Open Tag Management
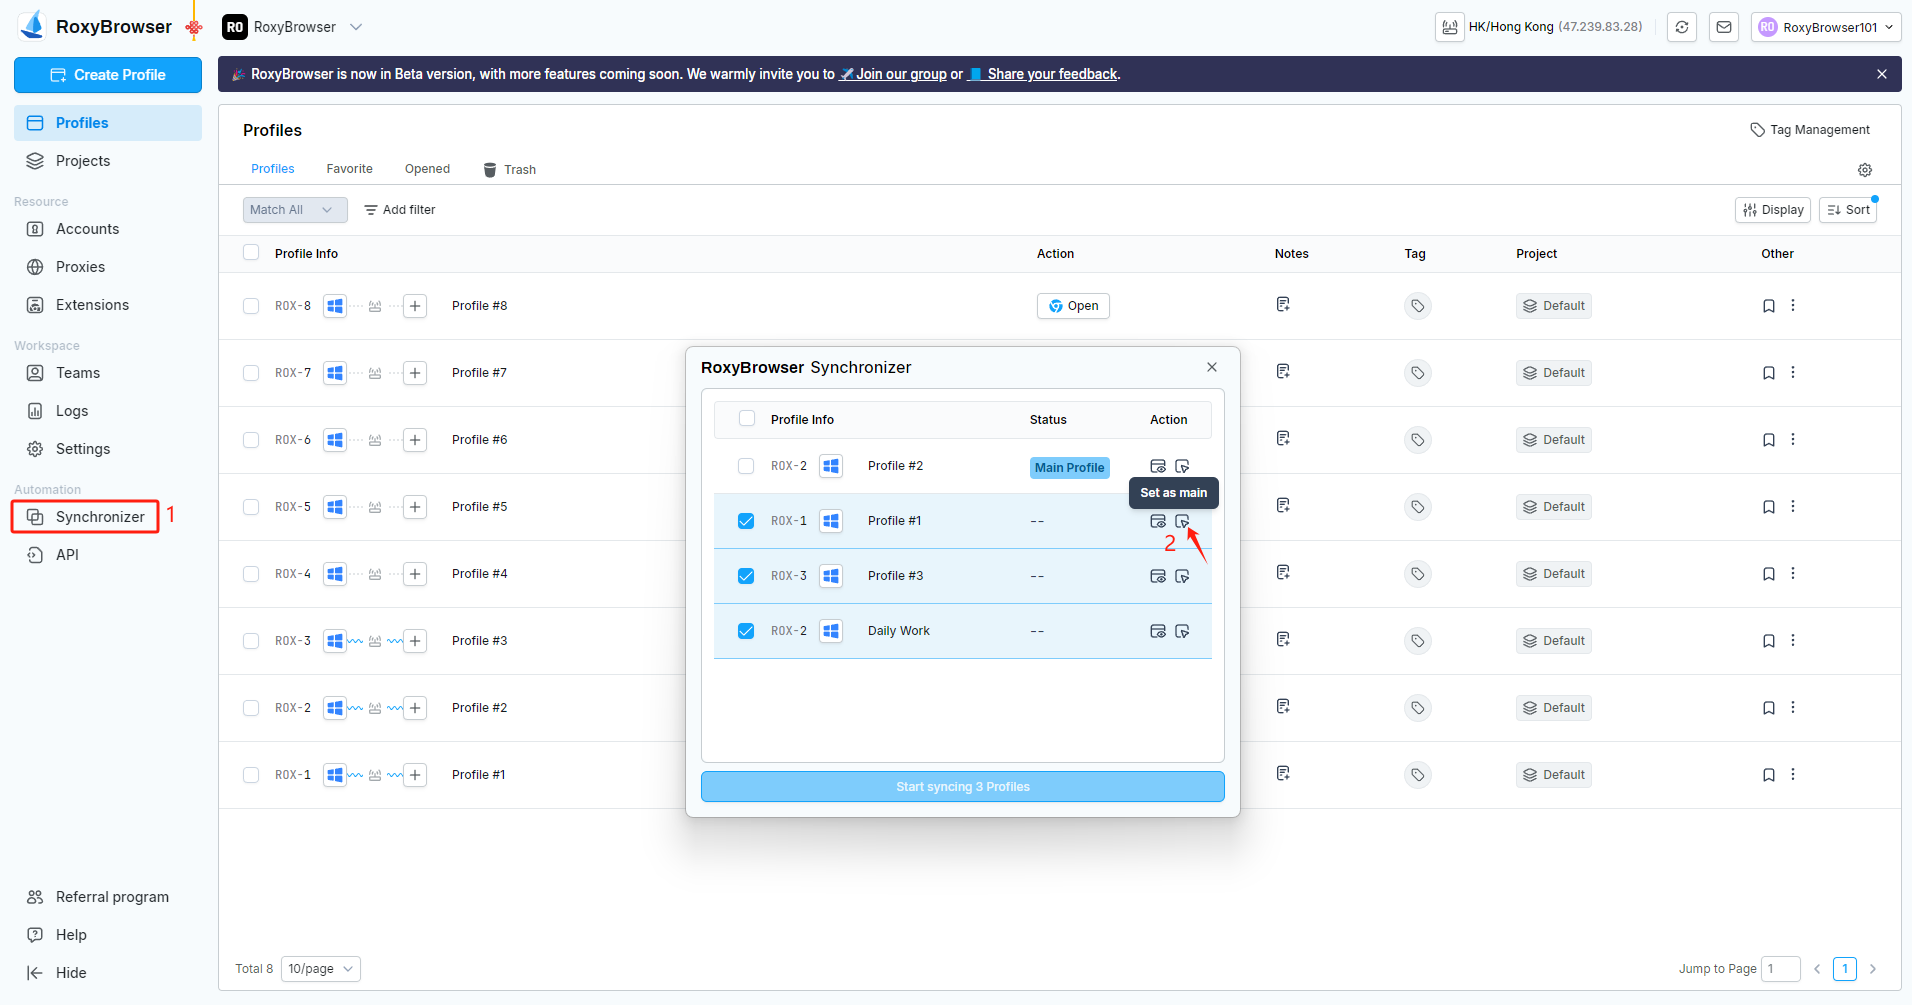This screenshot has height=1005, width=1912. [x=1810, y=130]
